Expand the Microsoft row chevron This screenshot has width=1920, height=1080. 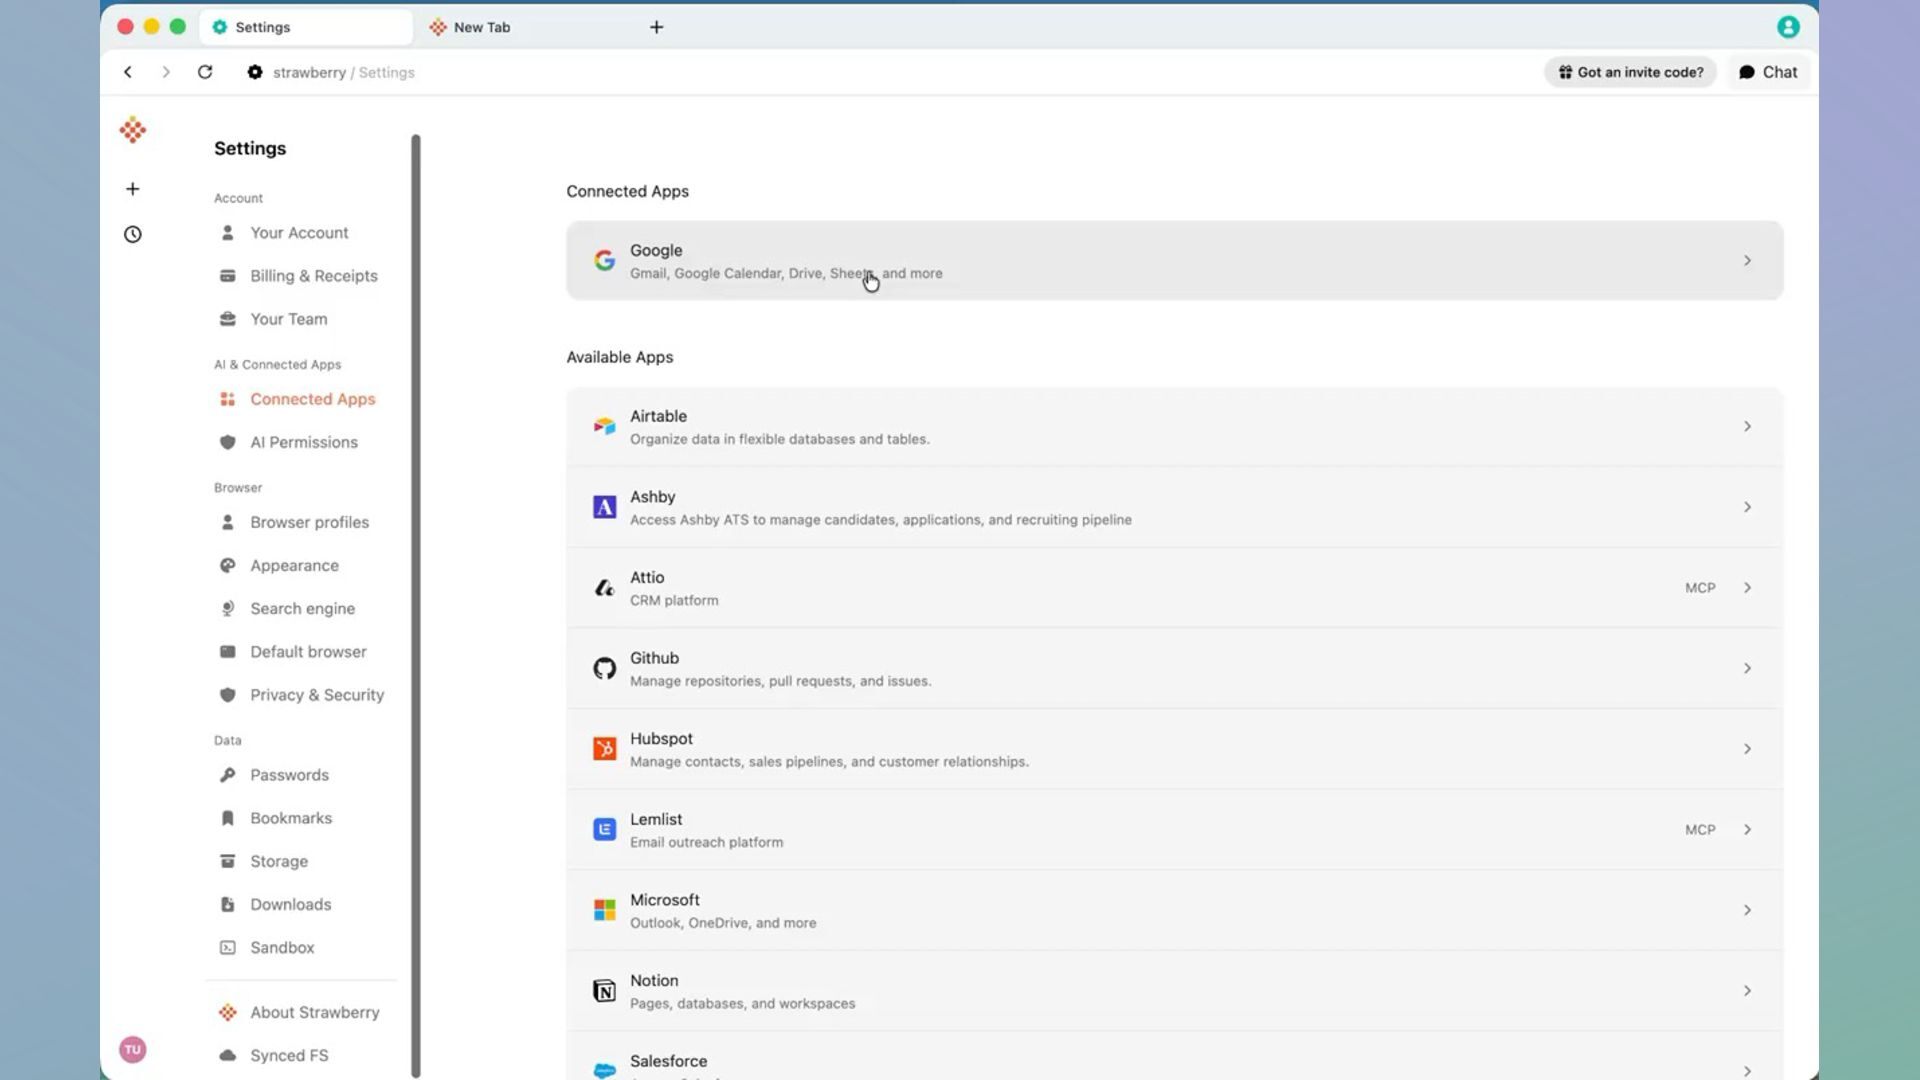1747,910
